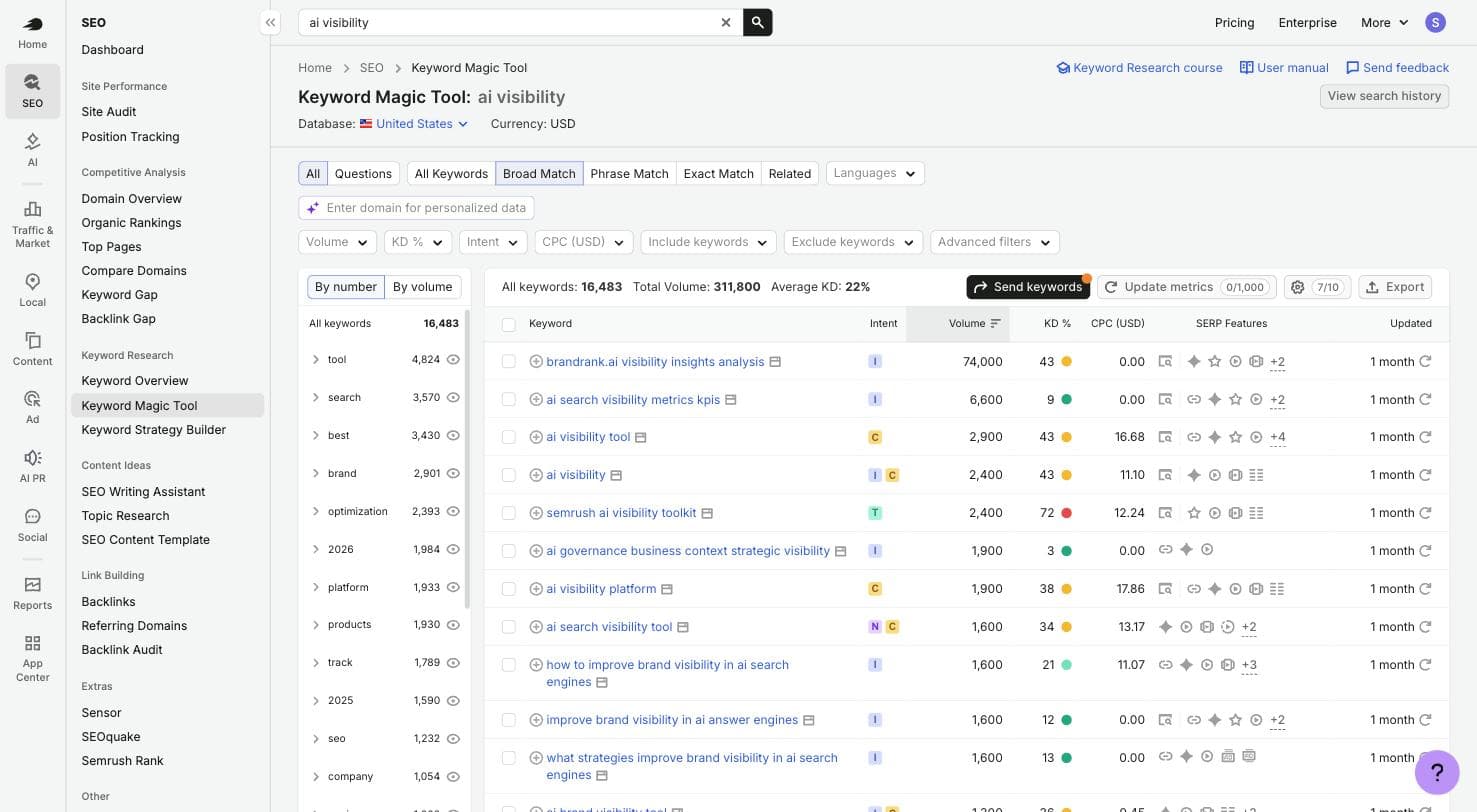Select all keywords with the header checkbox

tap(509, 324)
